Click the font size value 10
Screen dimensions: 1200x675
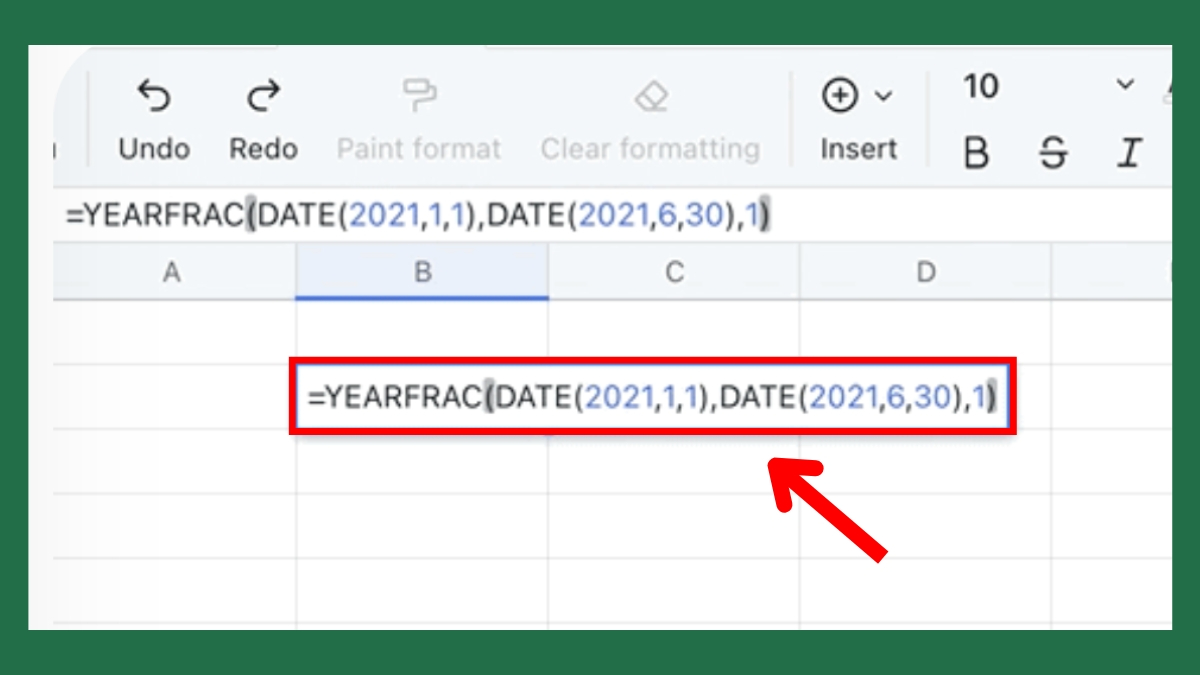coord(981,87)
